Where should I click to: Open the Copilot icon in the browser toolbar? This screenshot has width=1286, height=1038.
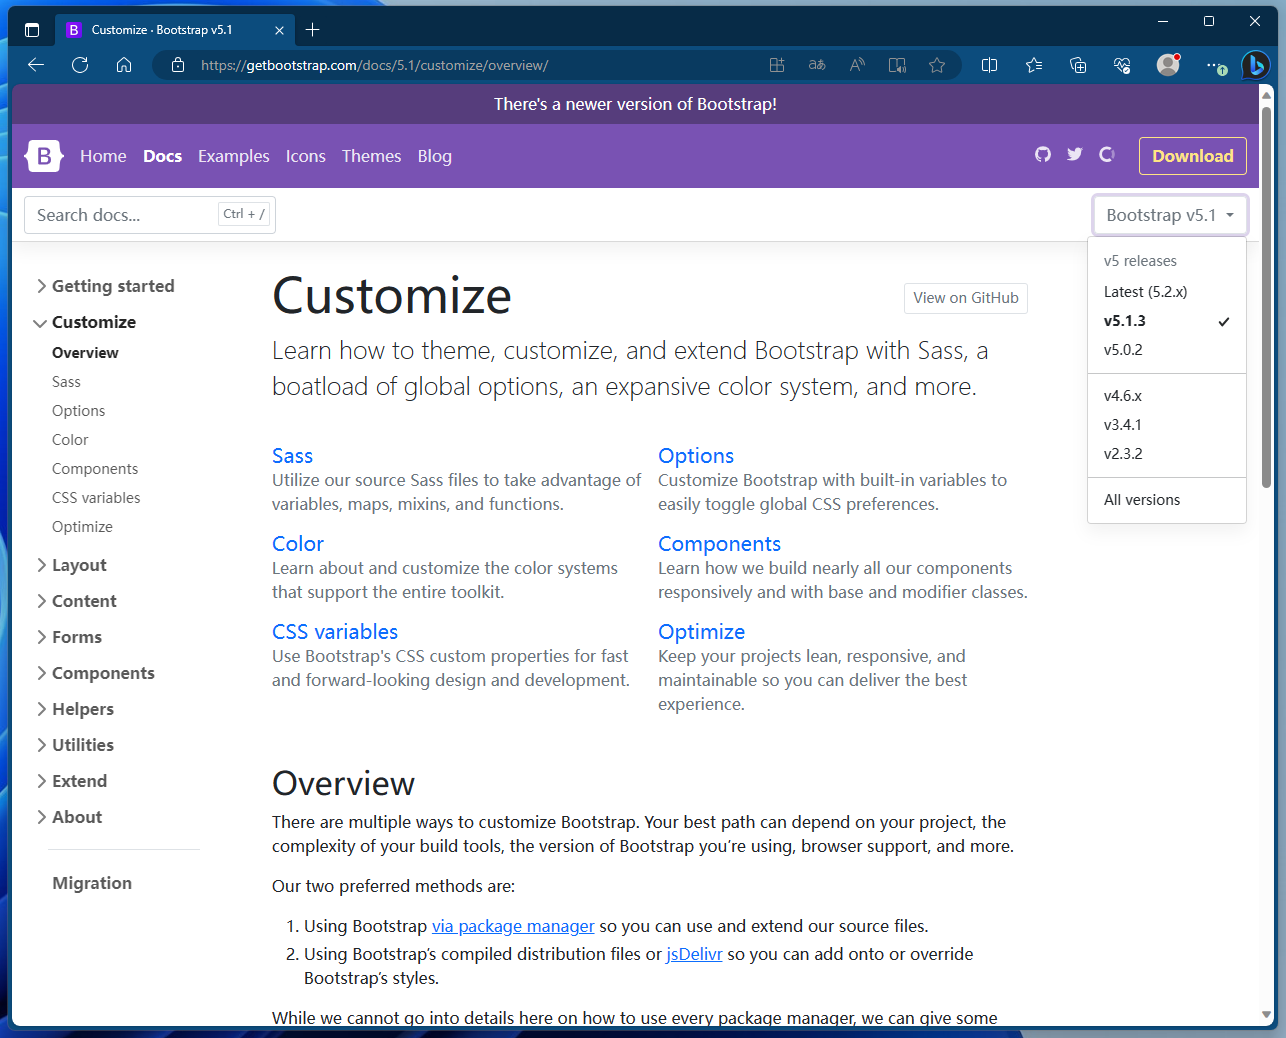coord(1256,65)
